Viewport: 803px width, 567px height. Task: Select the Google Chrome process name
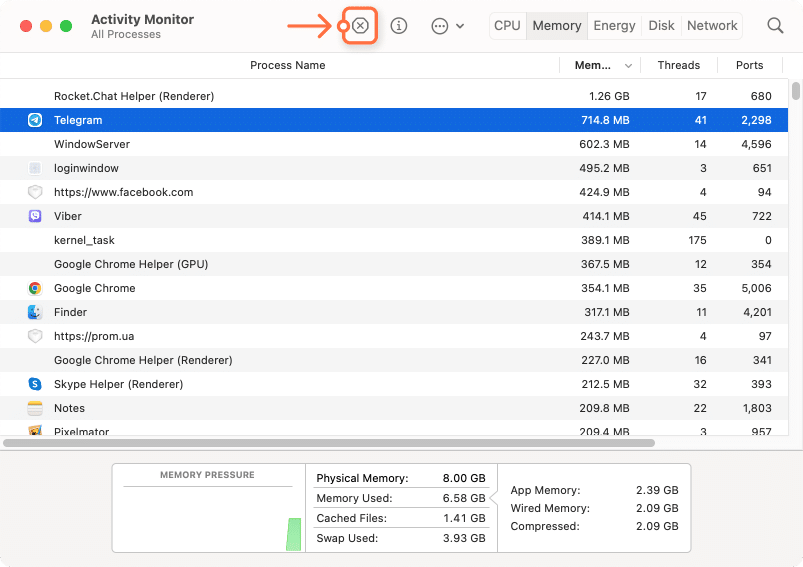[95, 288]
